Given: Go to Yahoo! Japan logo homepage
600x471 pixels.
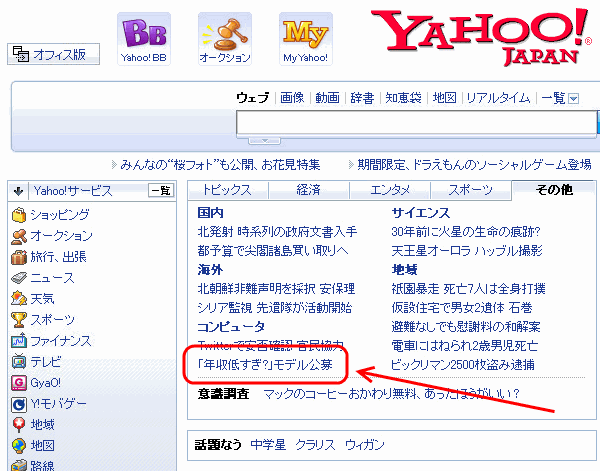Looking at the screenshot, I should point(481,37).
